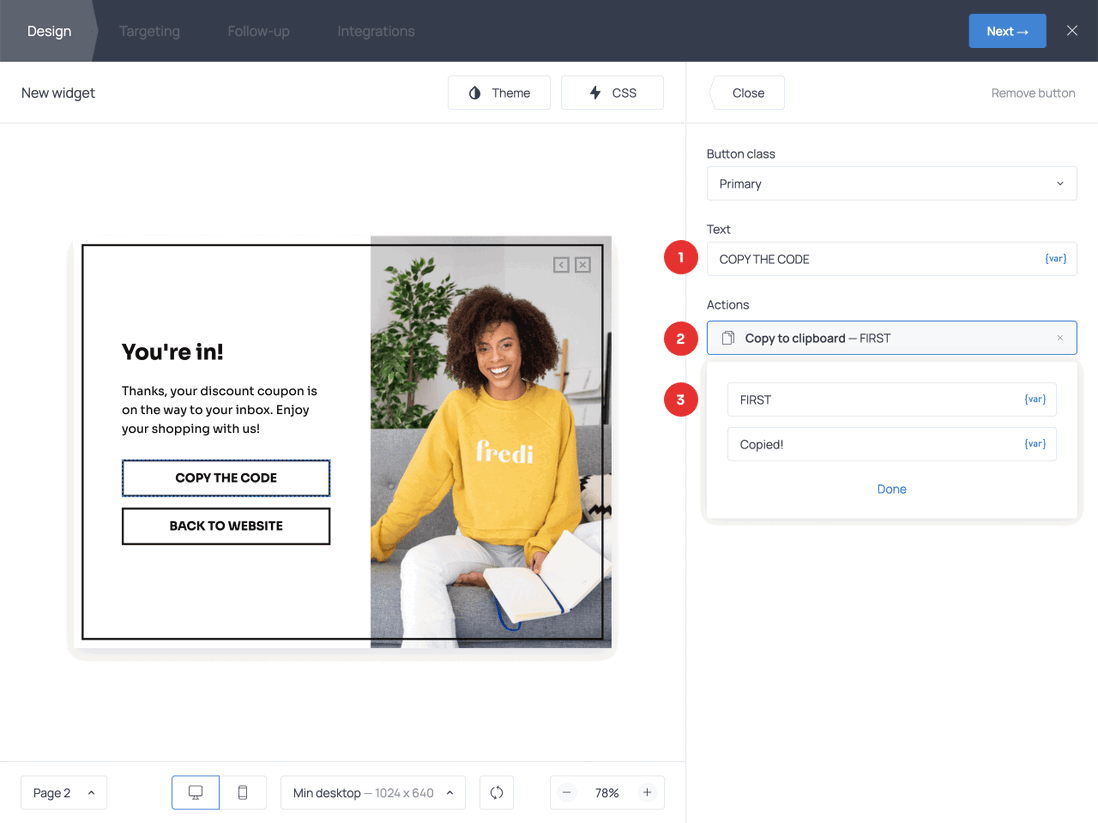Open the Integrations tab
The width and height of the screenshot is (1098, 823).
pos(375,30)
